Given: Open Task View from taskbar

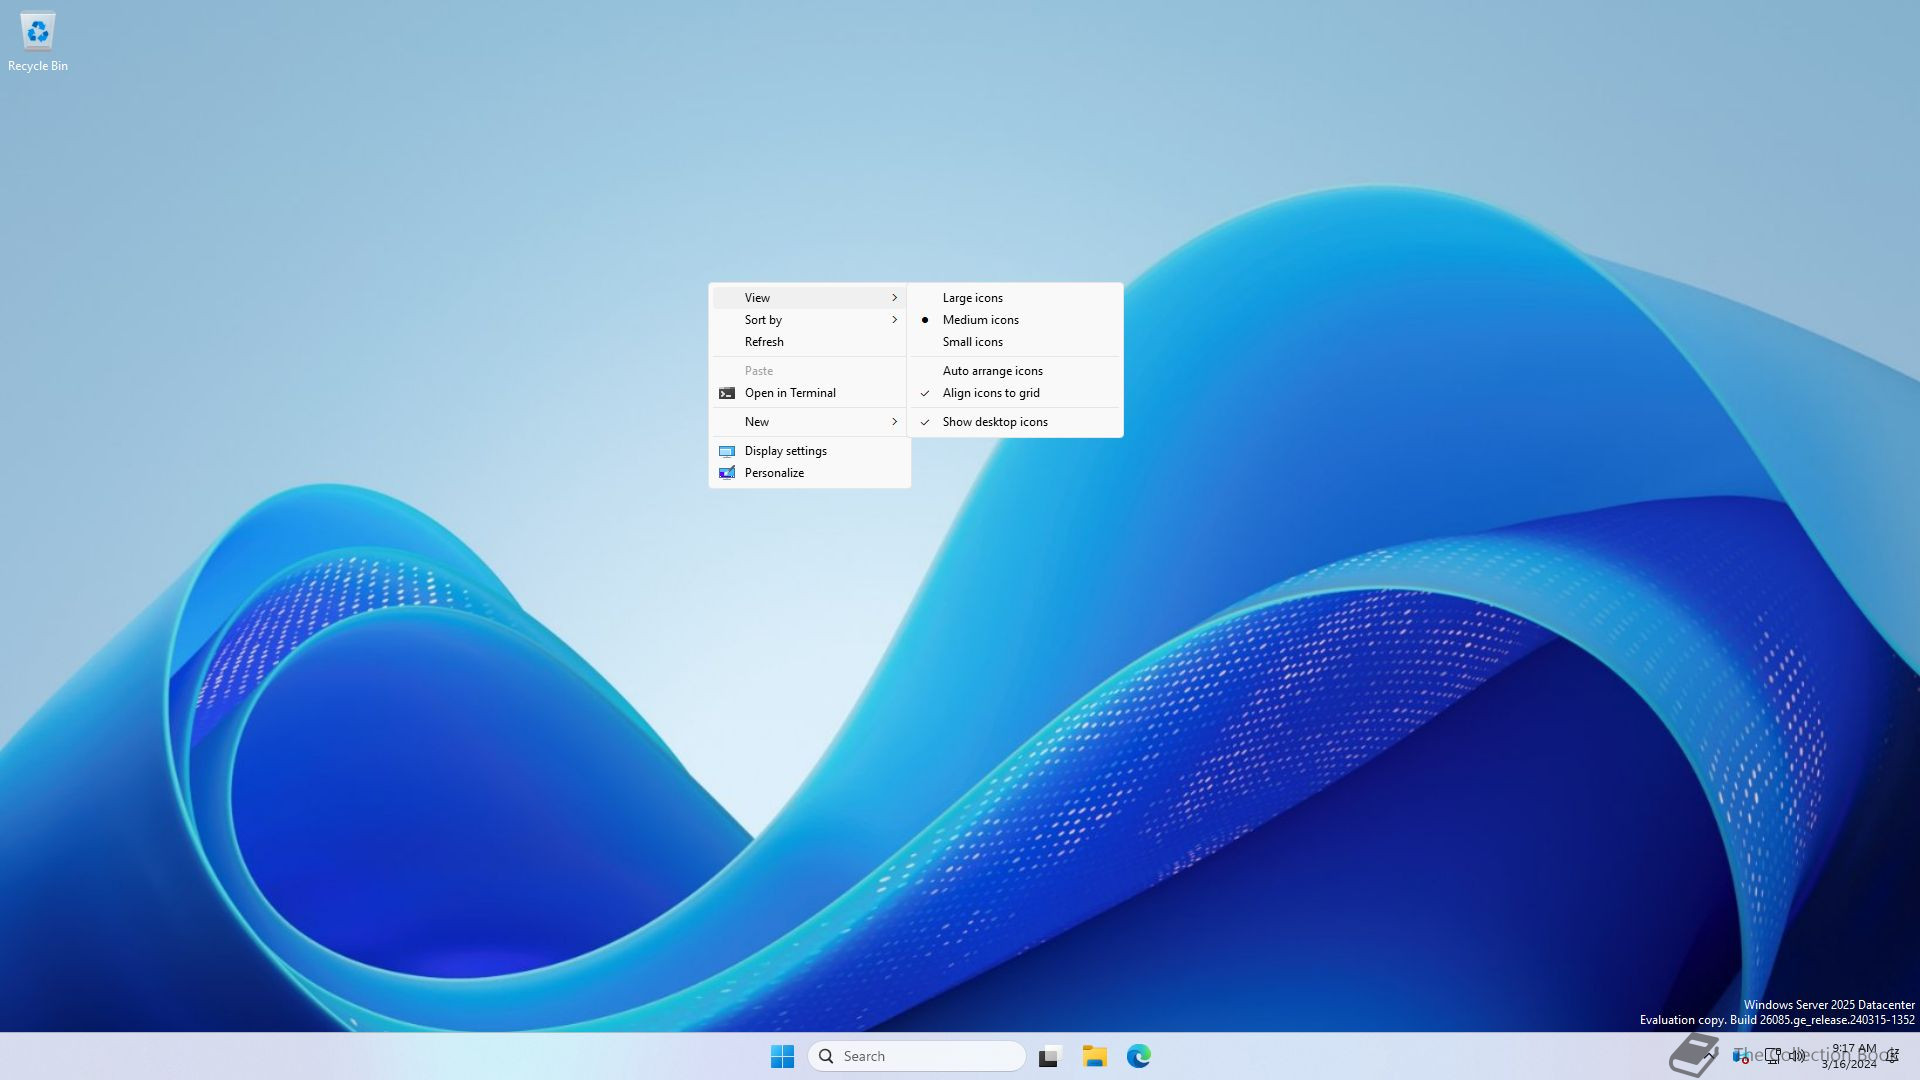Looking at the screenshot, I should tap(1049, 1056).
